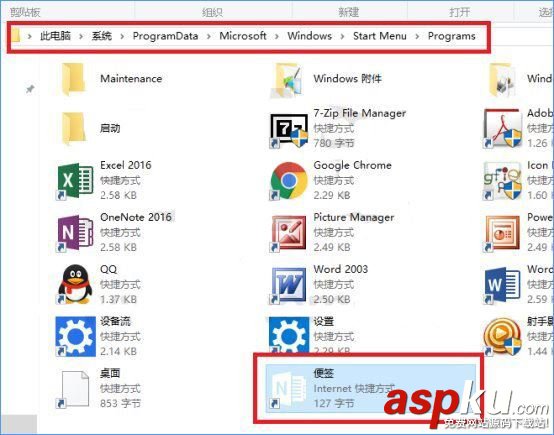Click the '启动' folder name

click(110, 128)
